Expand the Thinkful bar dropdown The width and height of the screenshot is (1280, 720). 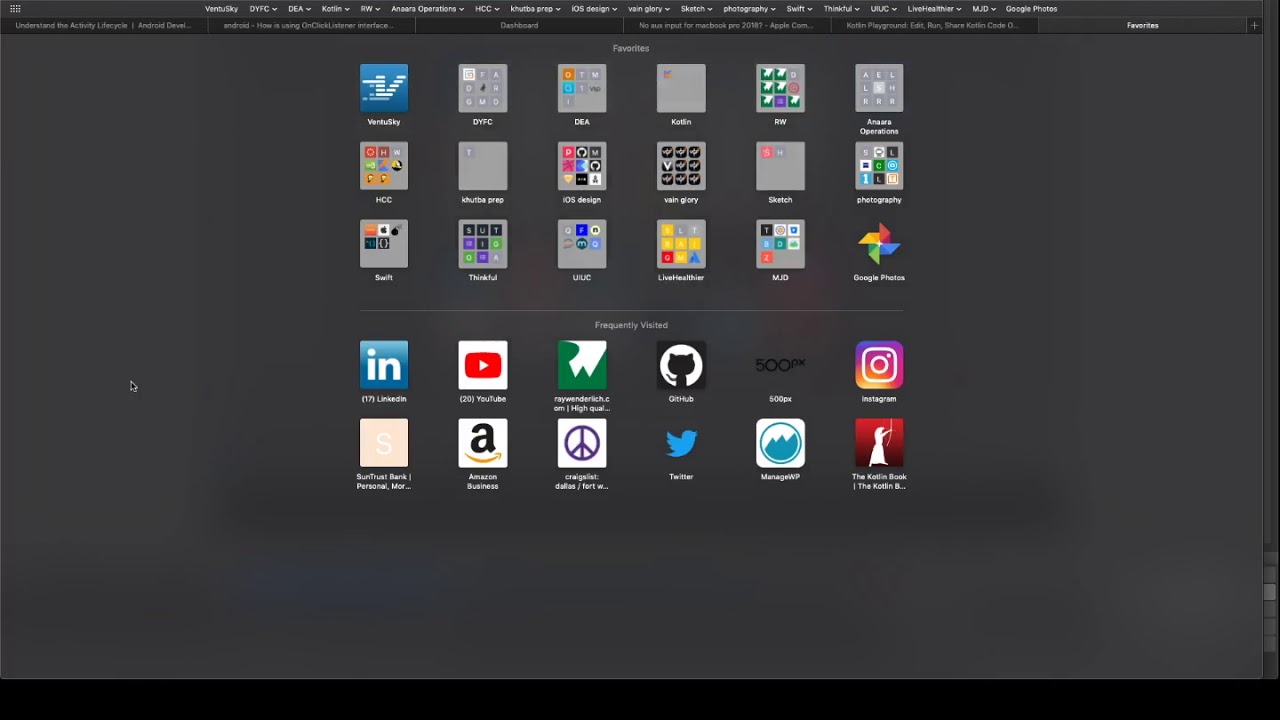[x=841, y=9]
